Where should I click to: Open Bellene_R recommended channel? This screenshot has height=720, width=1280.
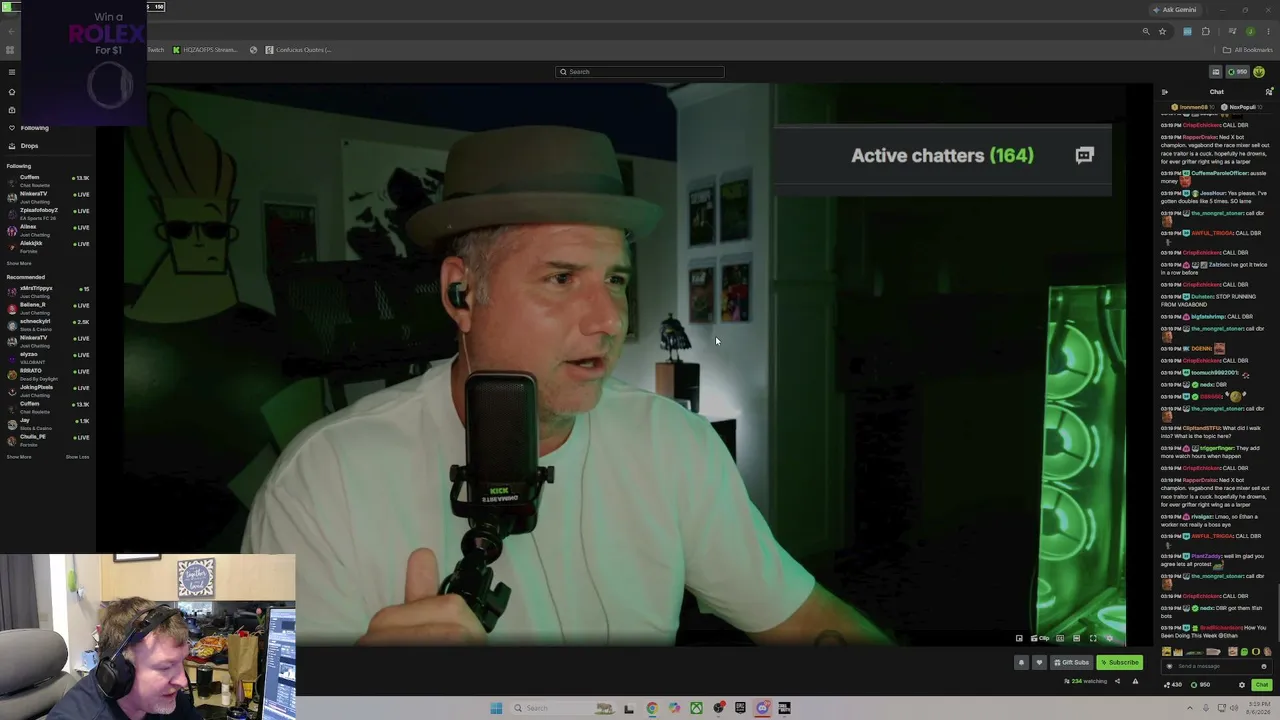[48, 307]
